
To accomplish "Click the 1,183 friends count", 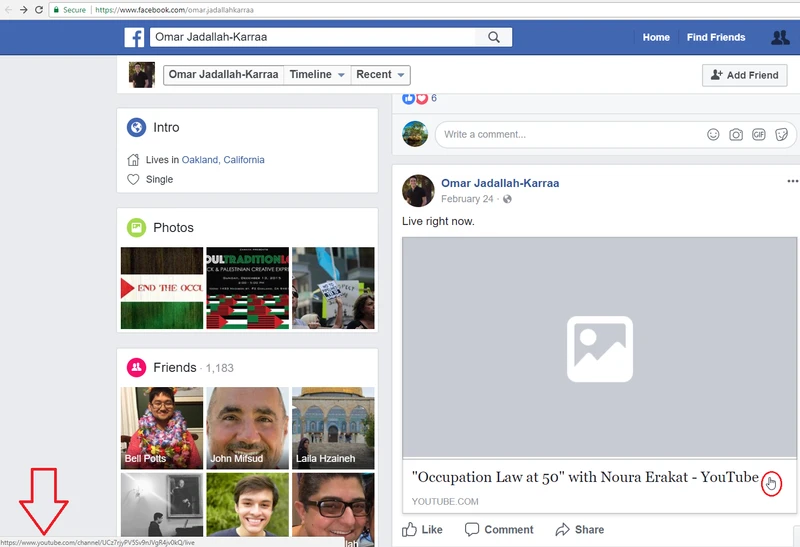I will [219, 368].
